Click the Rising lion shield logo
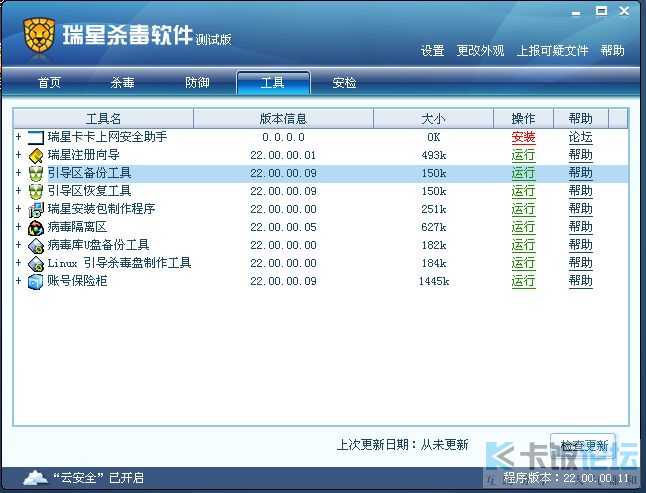Viewport: 646px width, 493px height. point(39,35)
